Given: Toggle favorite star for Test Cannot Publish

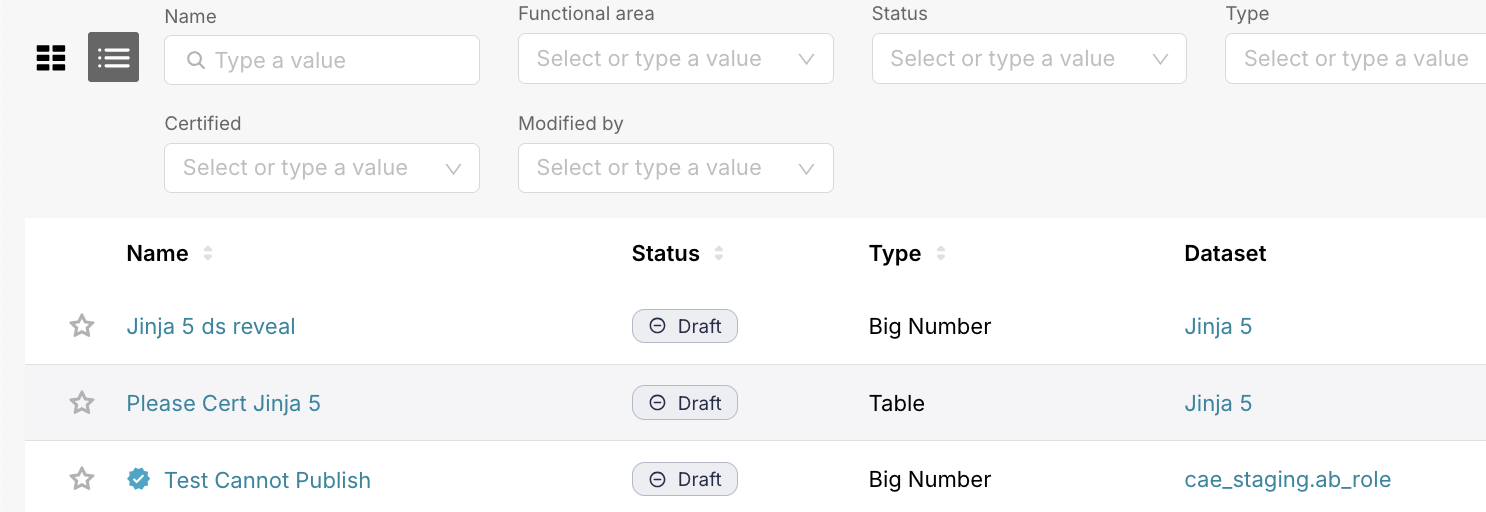Looking at the screenshot, I should coord(82,480).
